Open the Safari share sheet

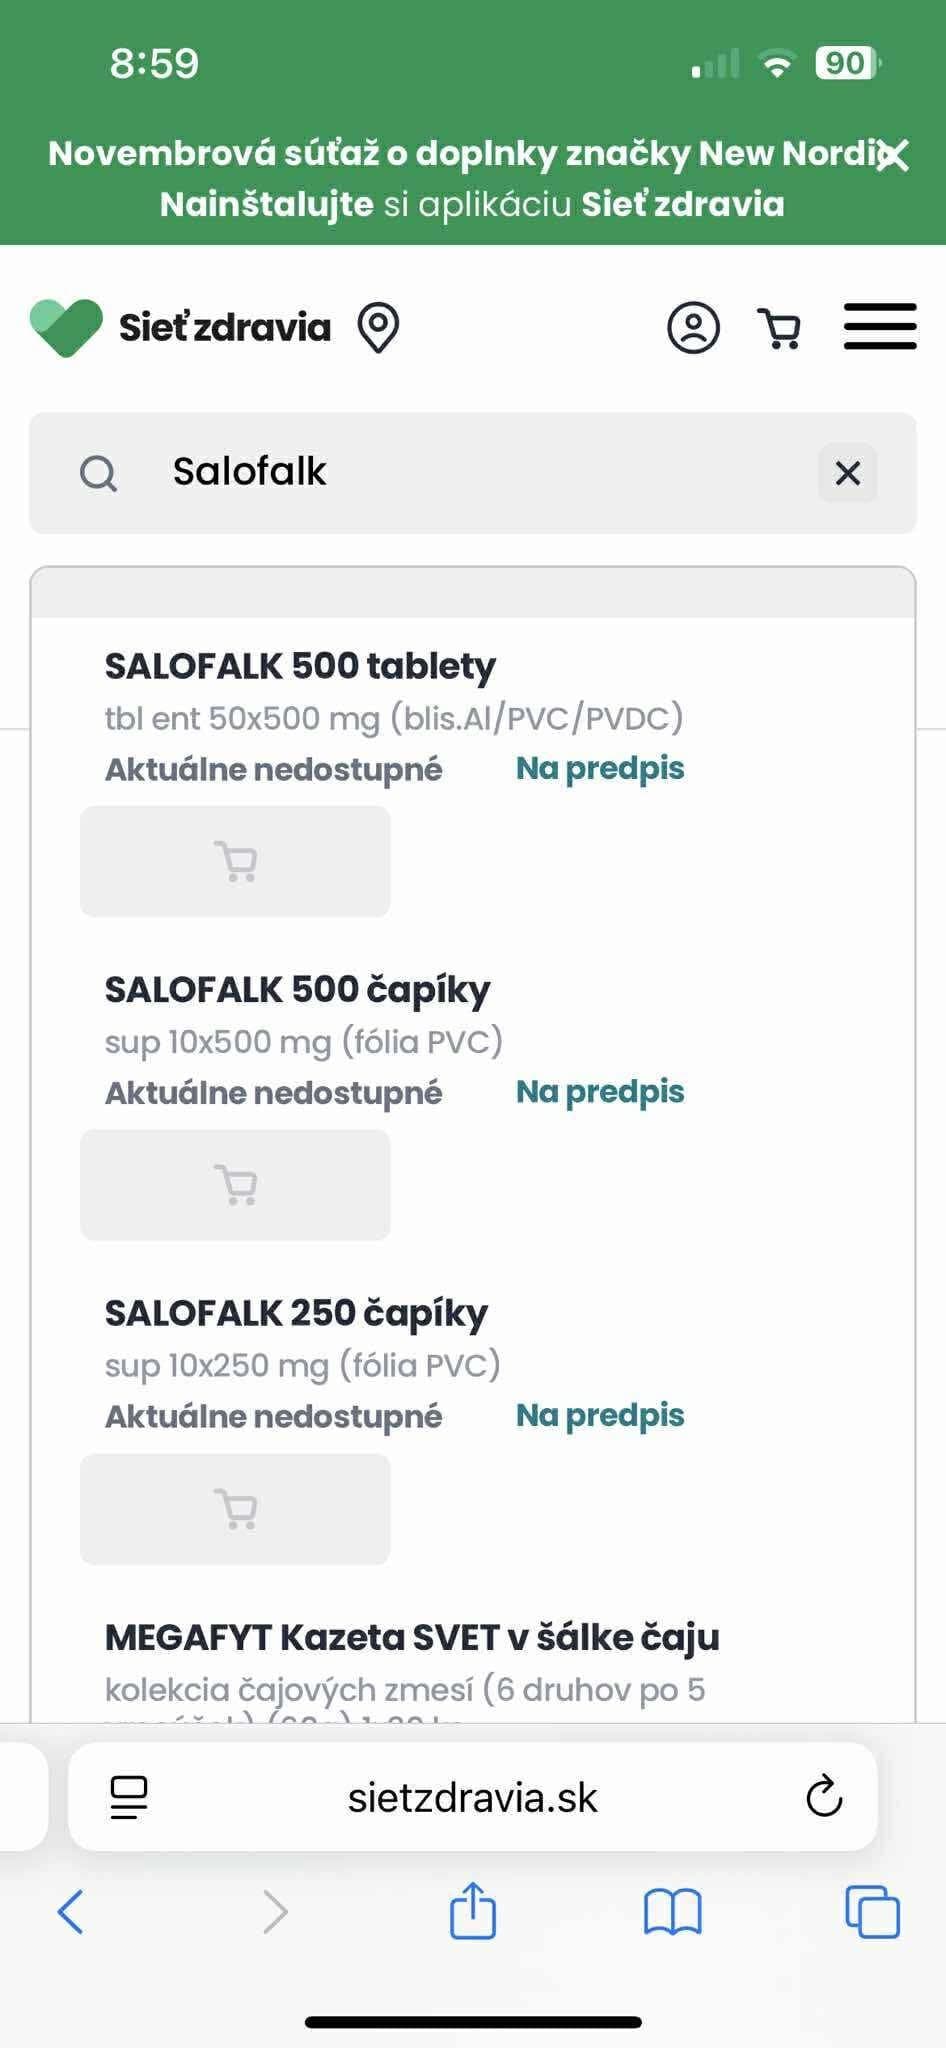pos(472,1911)
